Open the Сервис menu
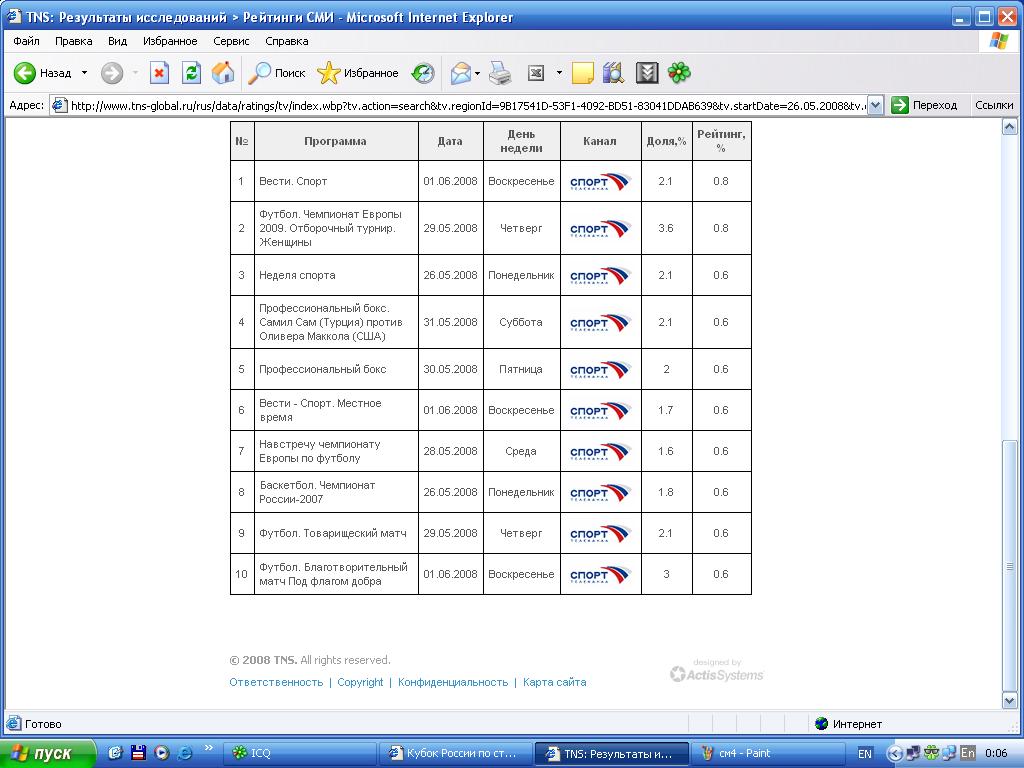Viewport: 1024px width, 768px height. click(x=231, y=41)
